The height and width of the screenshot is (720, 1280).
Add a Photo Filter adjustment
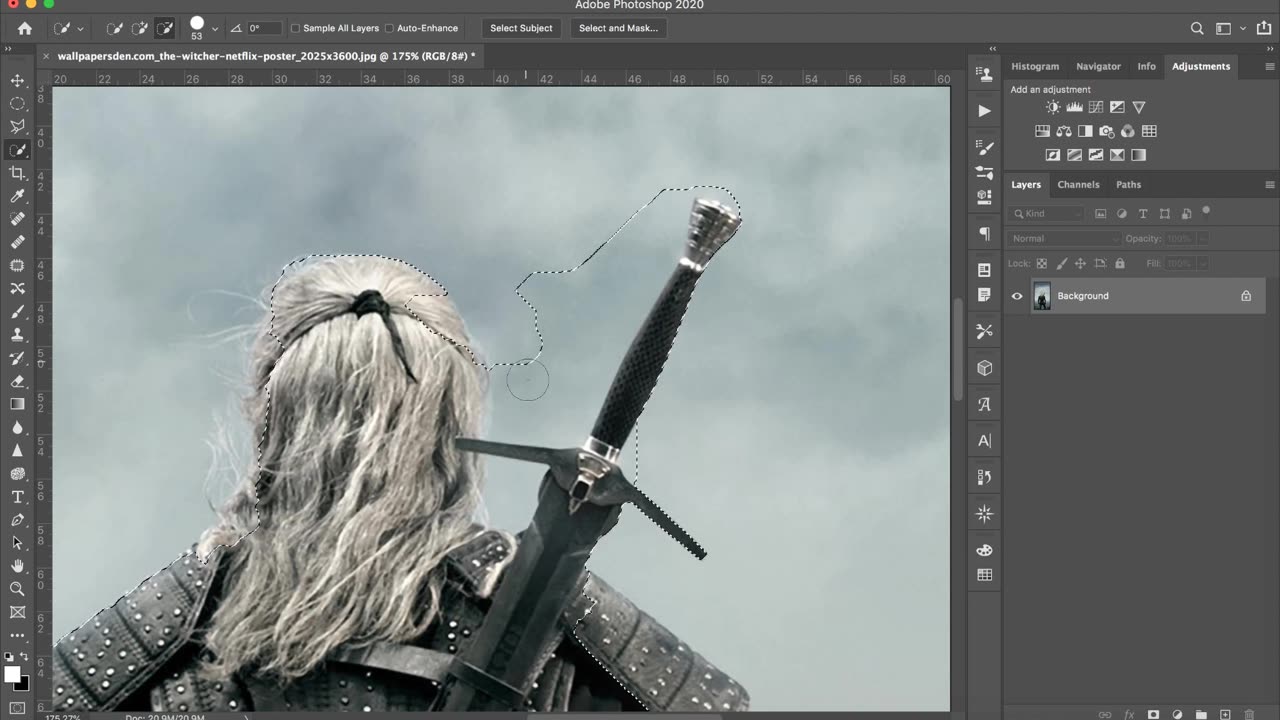pos(1106,131)
